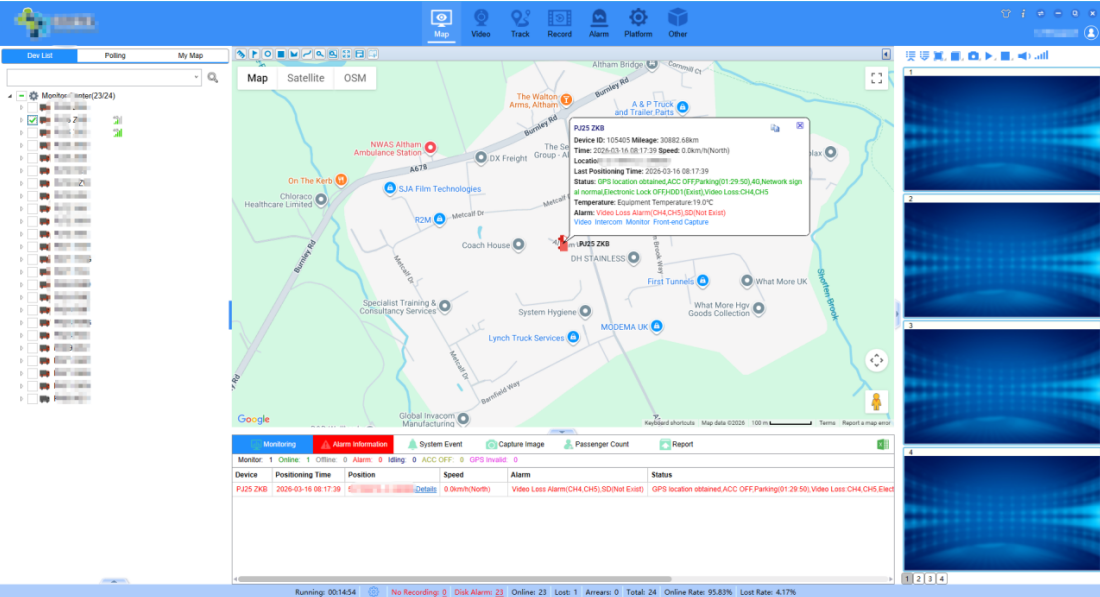Switch to OSM map view
The image size is (1100, 597).
(x=355, y=78)
